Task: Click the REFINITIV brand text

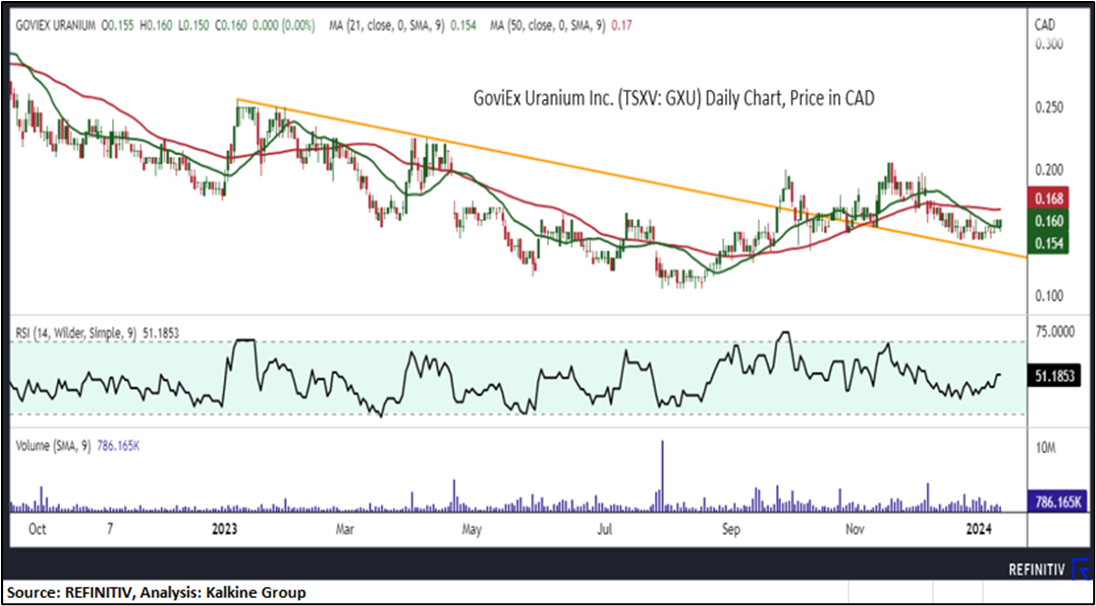Action: click(1037, 569)
